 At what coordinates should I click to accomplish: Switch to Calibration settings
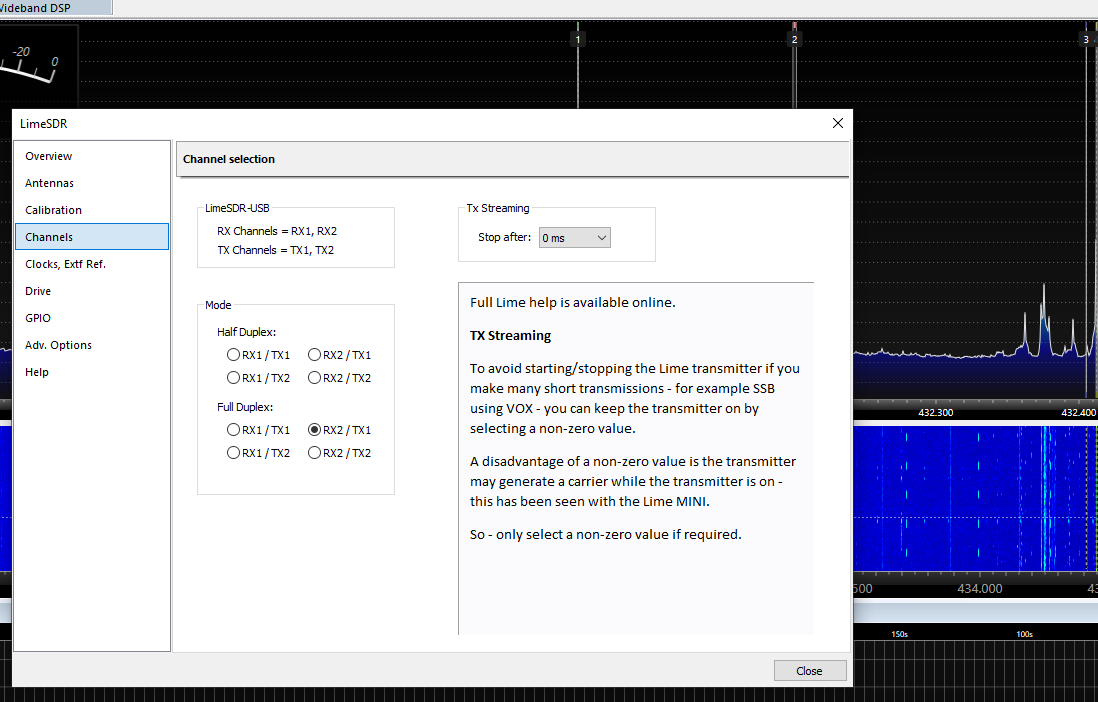tap(54, 210)
